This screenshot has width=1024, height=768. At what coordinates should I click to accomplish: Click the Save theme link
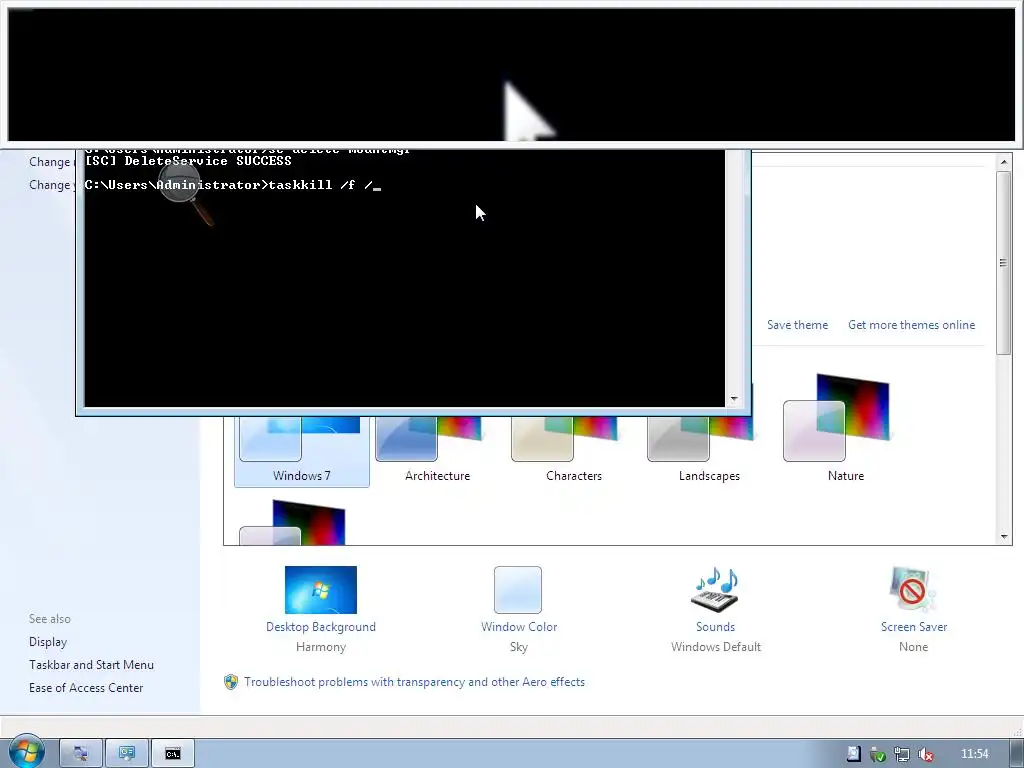pyautogui.click(x=797, y=325)
